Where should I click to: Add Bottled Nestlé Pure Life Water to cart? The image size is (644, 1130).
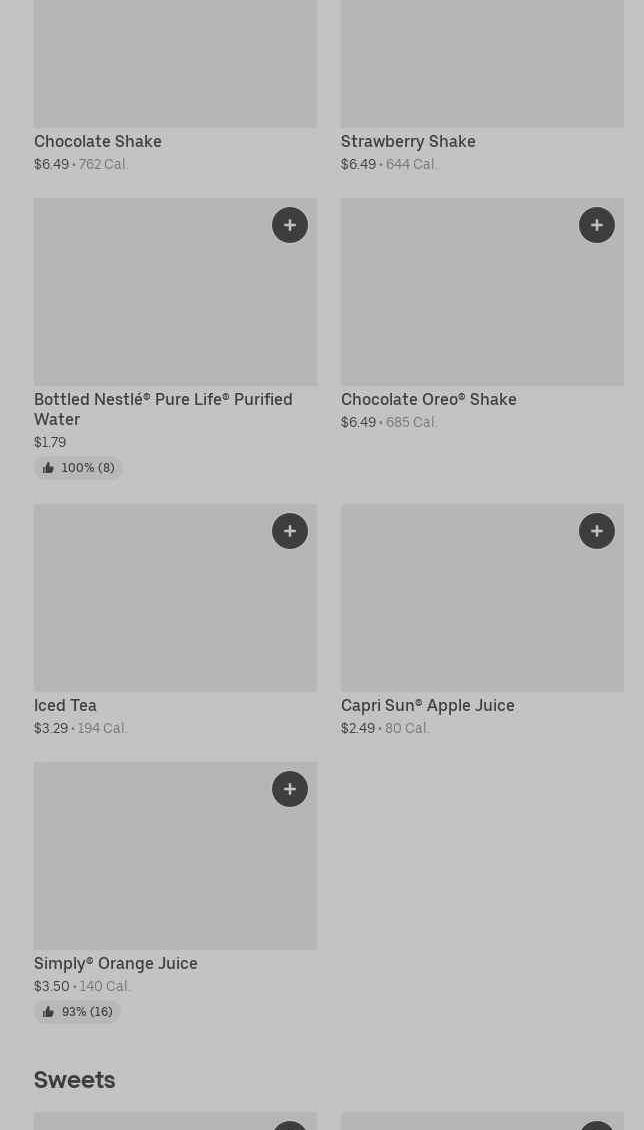point(290,225)
